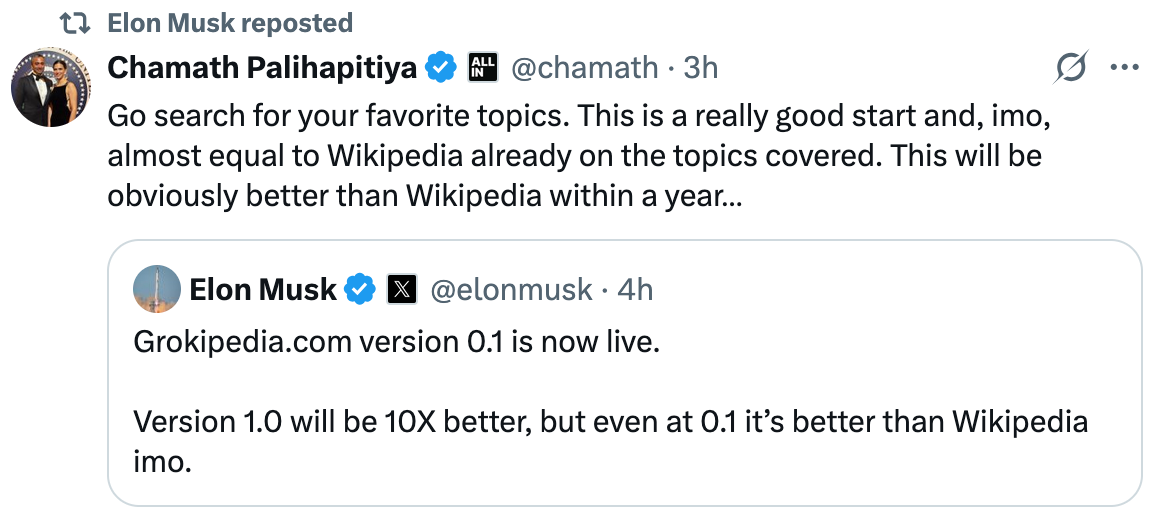Click the X affiliation badge icon
The height and width of the screenshot is (522, 1174).
coord(401,290)
